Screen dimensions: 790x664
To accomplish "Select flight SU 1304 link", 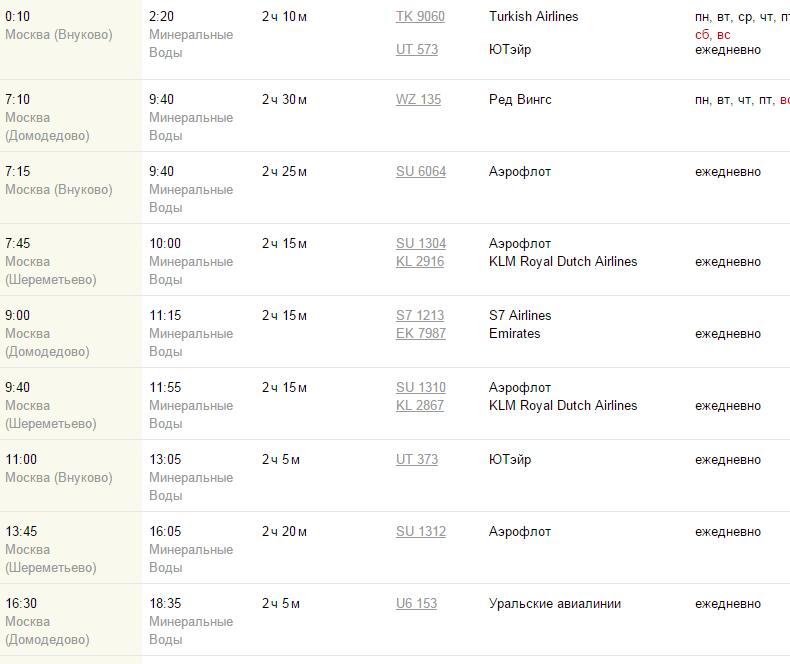I will pos(421,243).
